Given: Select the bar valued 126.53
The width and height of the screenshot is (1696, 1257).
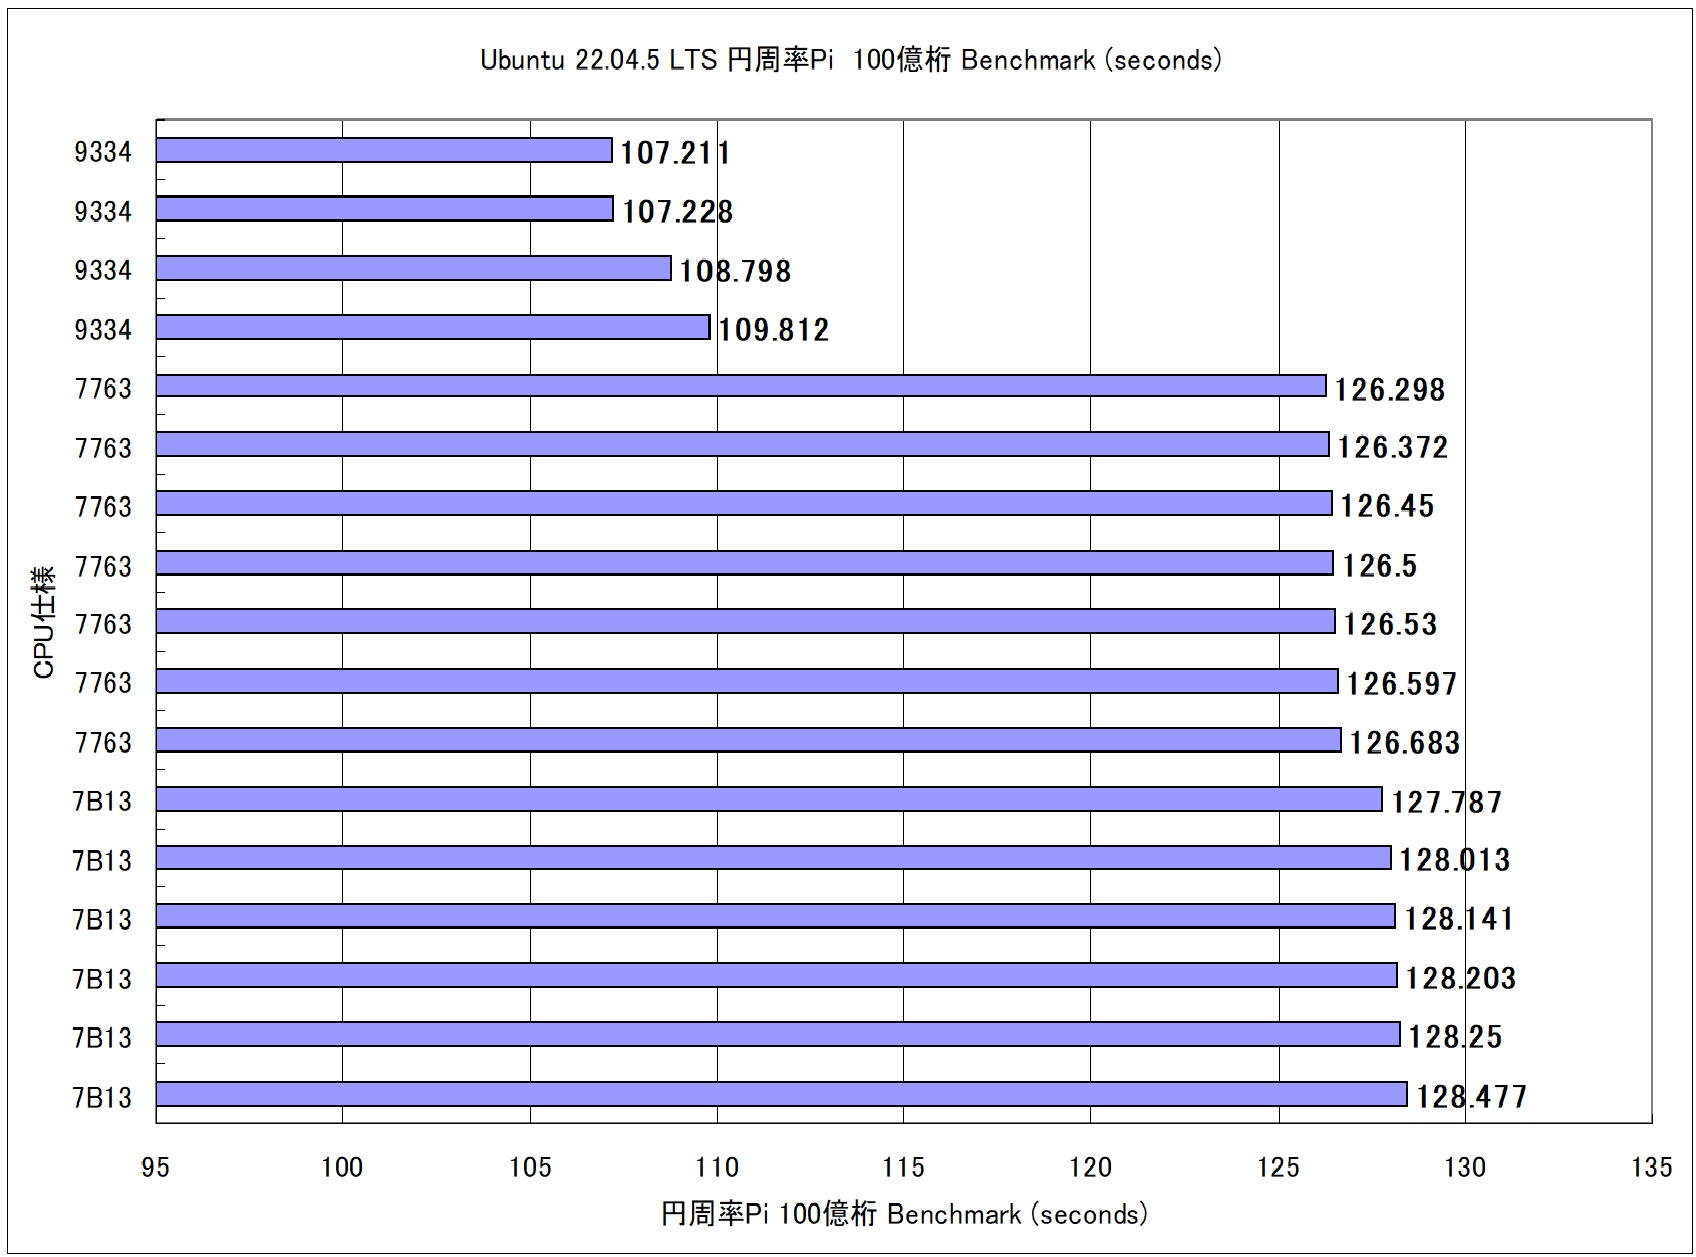Looking at the screenshot, I should coord(745,622).
